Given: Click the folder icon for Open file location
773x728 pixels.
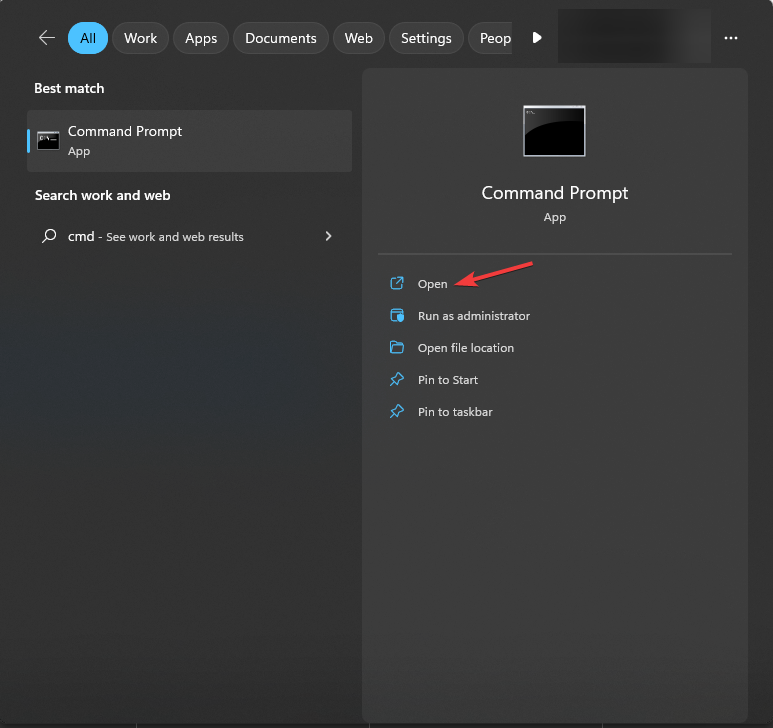Looking at the screenshot, I should pos(397,347).
